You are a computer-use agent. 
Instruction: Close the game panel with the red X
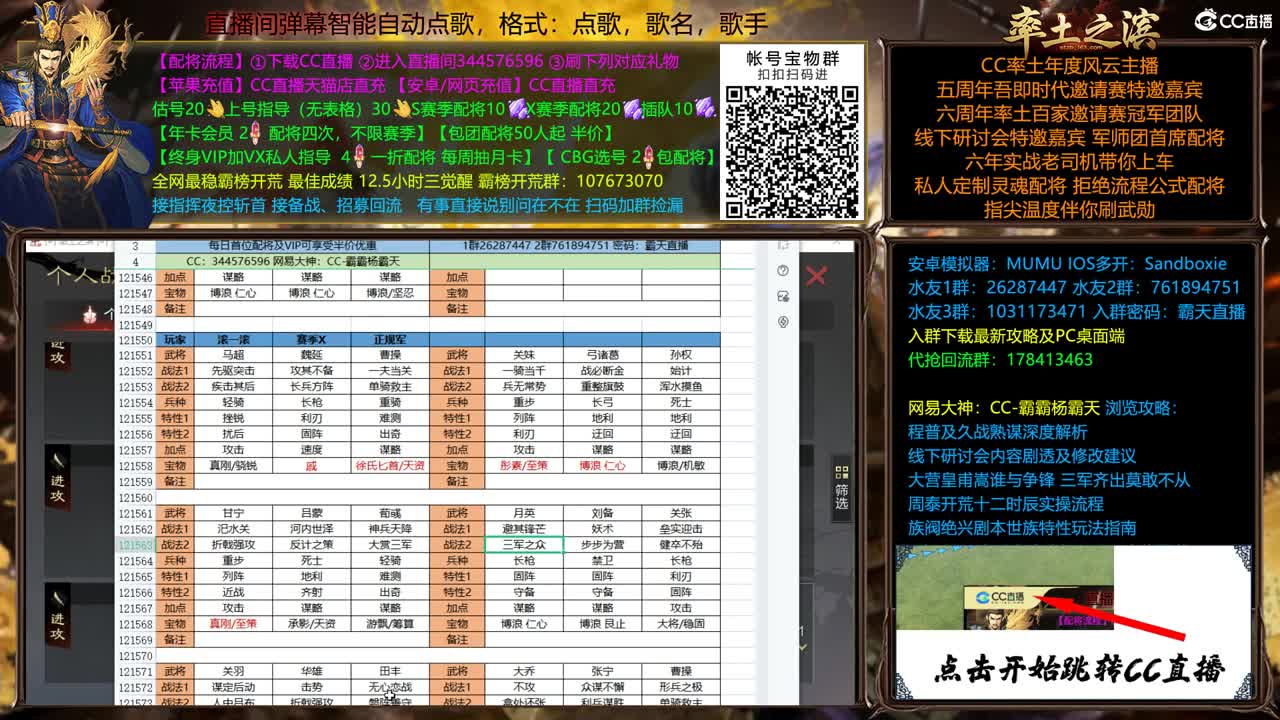click(x=816, y=275)
